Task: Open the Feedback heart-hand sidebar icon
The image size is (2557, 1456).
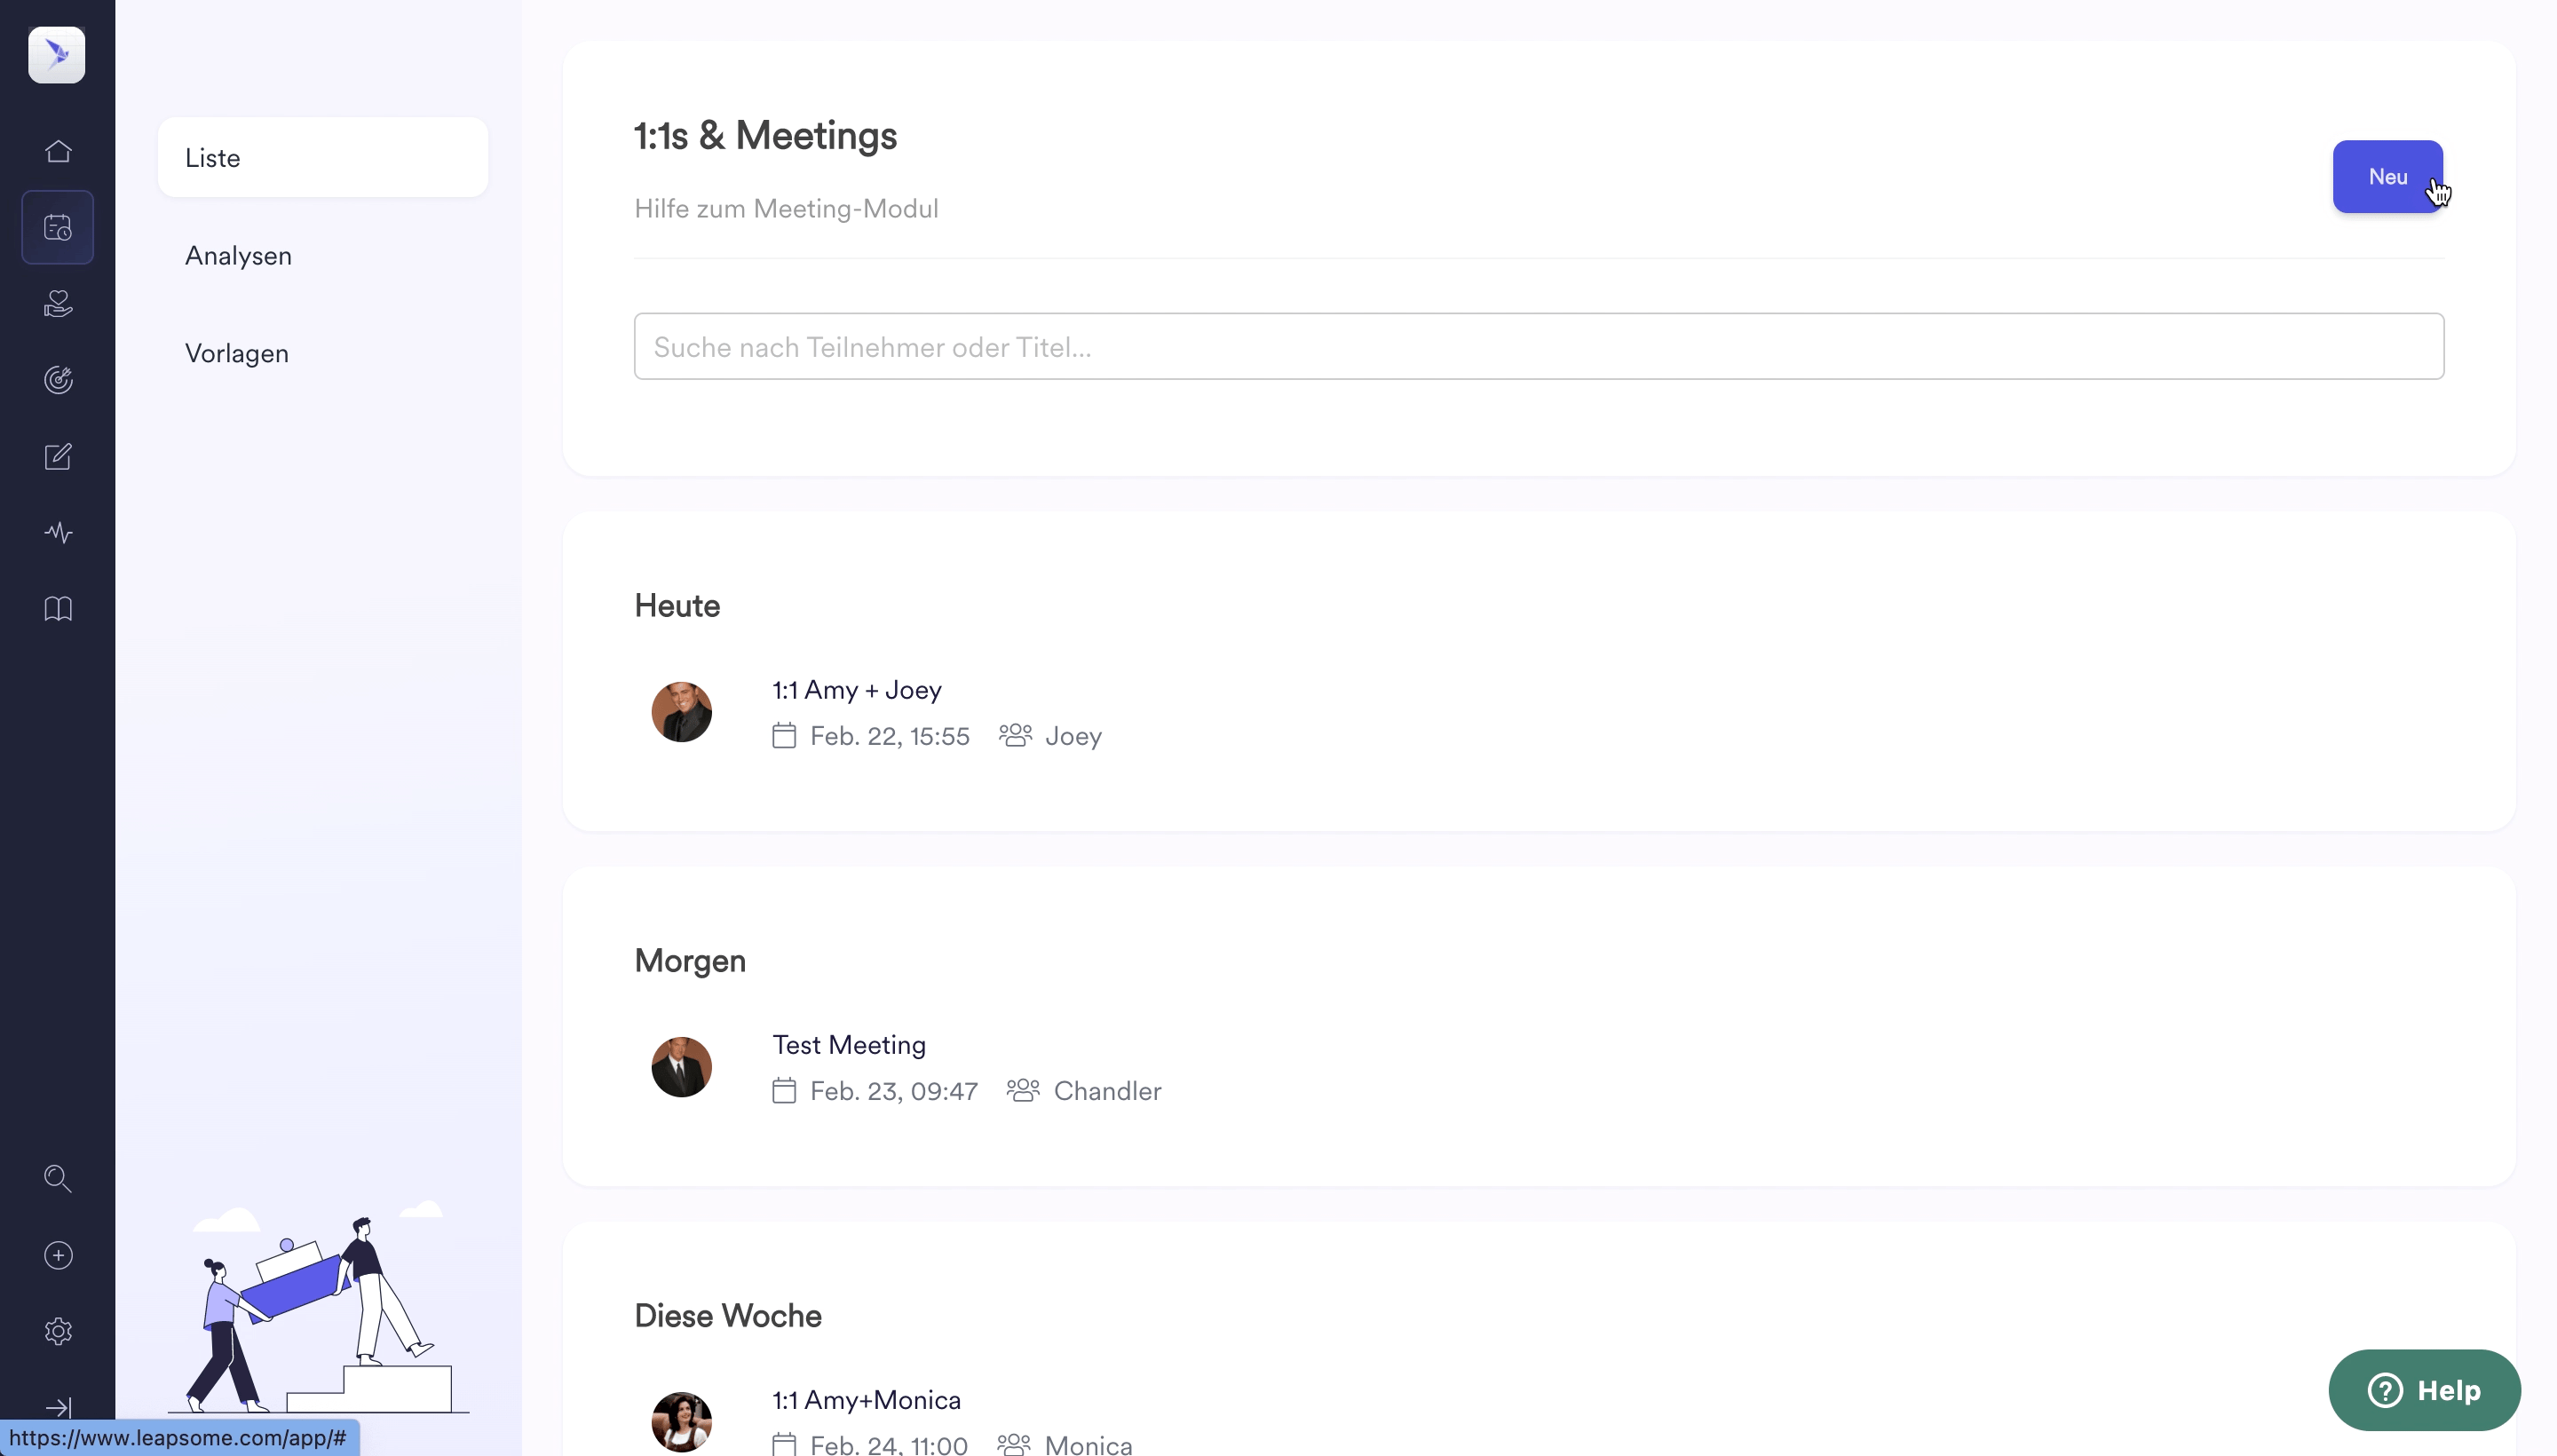Action: click(x=58, y=303)
